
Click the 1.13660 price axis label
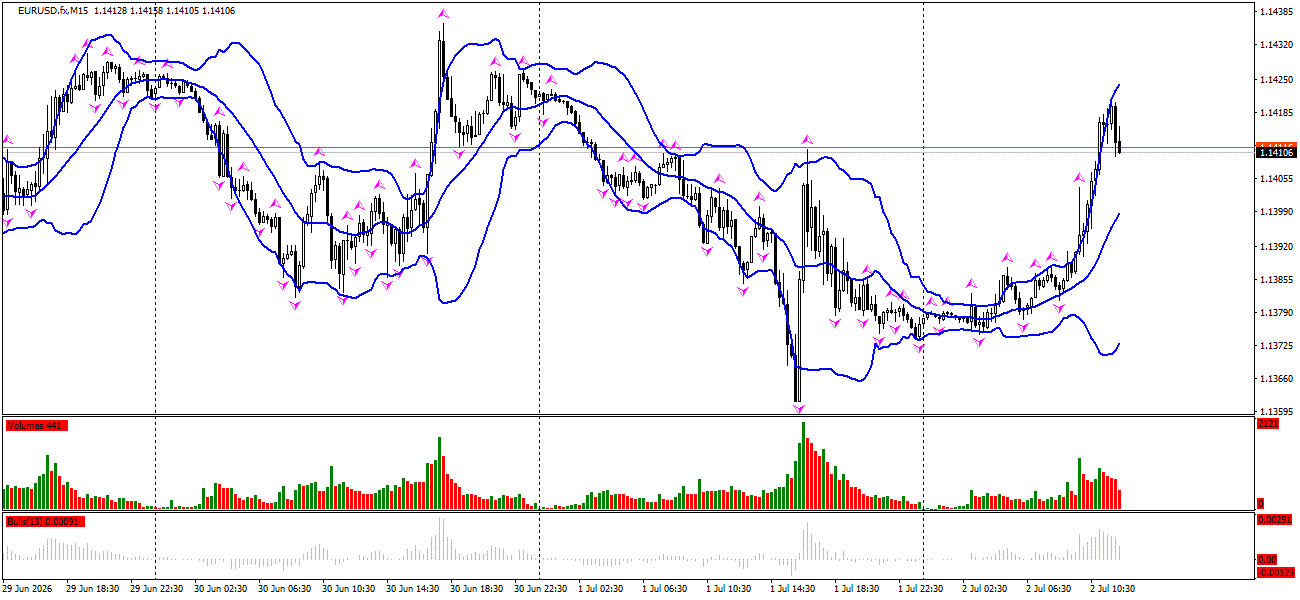point(1276,379)
